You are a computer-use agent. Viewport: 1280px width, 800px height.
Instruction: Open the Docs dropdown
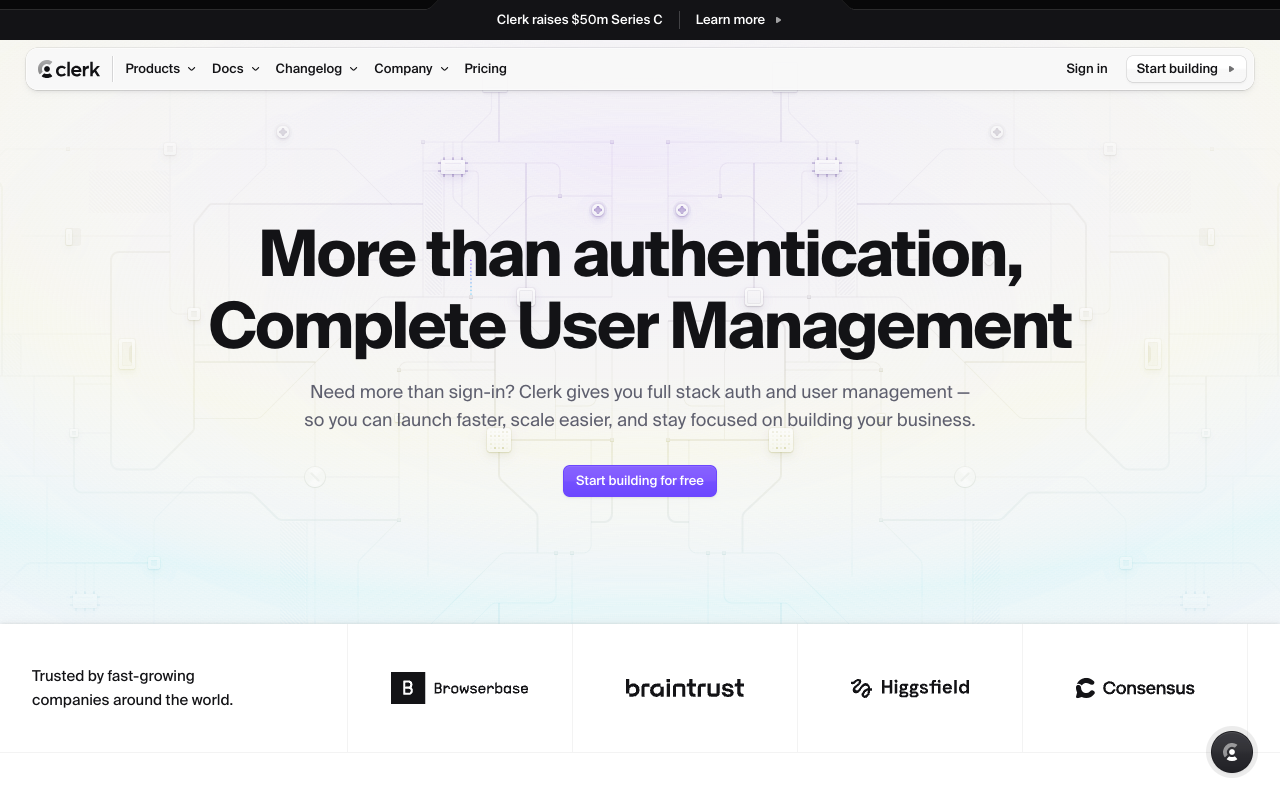click(x=234, y=69)
